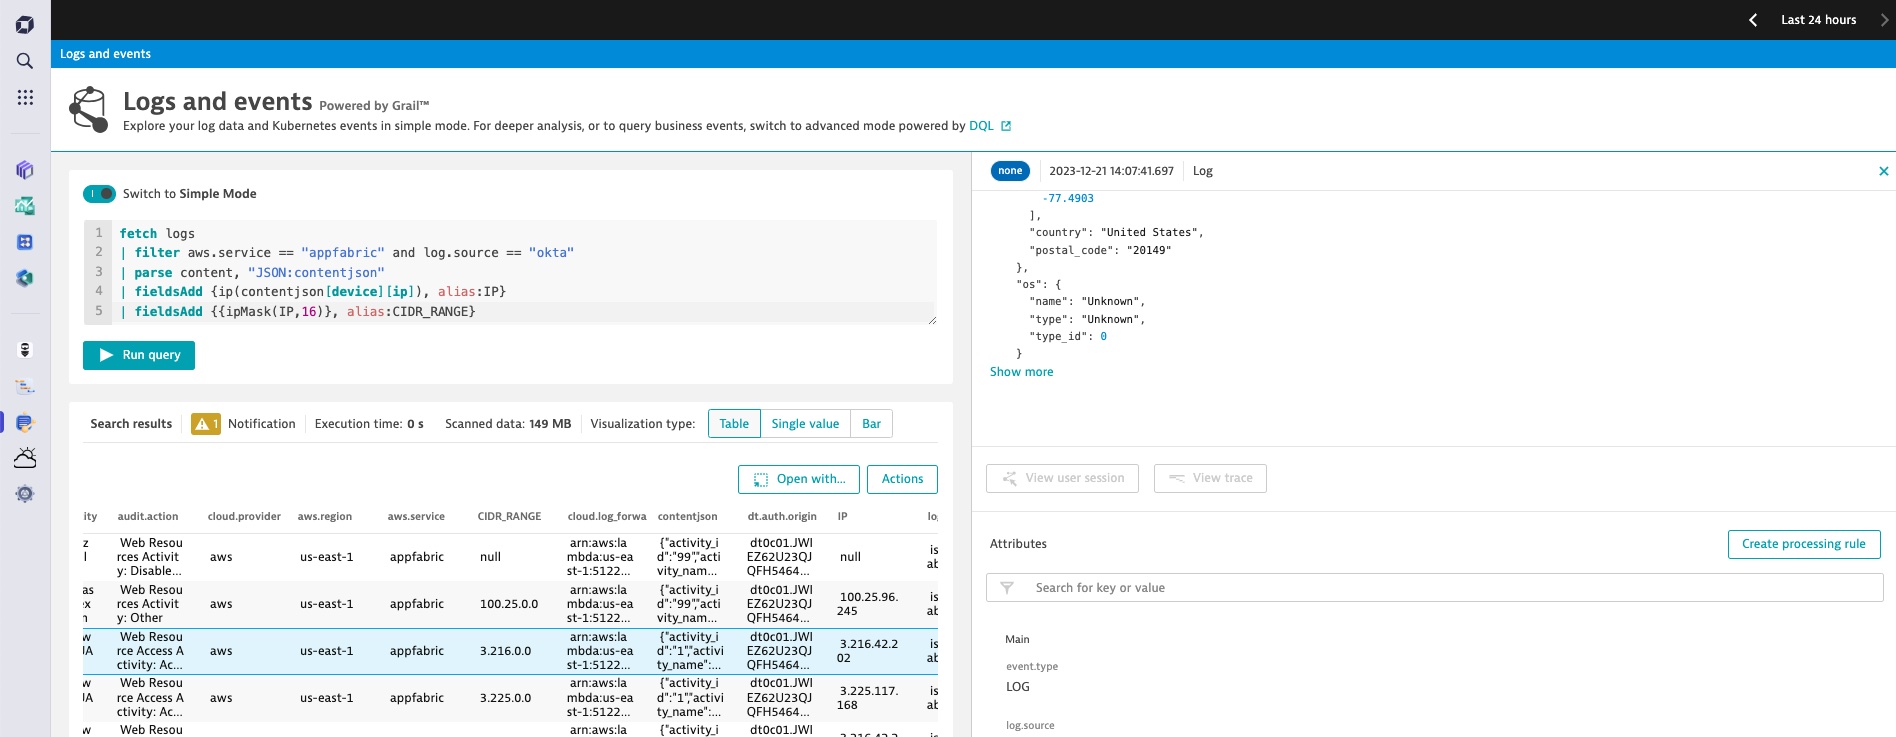Open the purple cube app in sidebar
This screenshot has width=1896, height=737.
pos(25,170)
